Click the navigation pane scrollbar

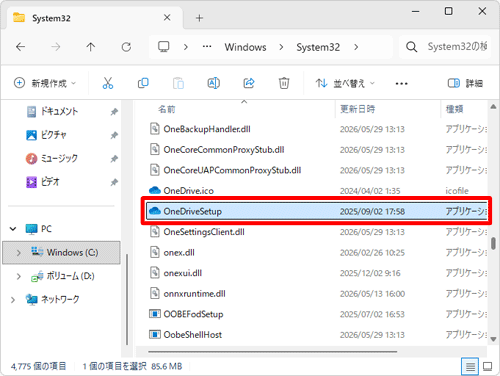[127, 299]
